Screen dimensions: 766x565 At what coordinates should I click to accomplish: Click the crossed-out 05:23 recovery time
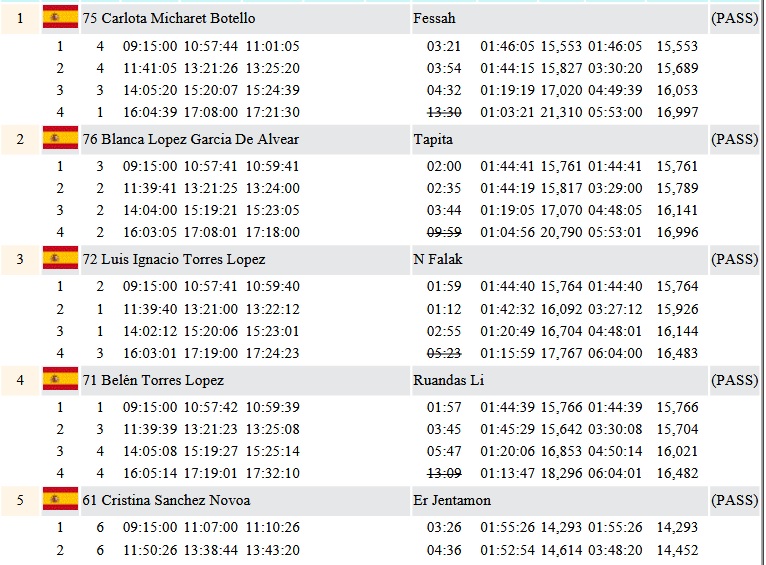click(444, 352)
